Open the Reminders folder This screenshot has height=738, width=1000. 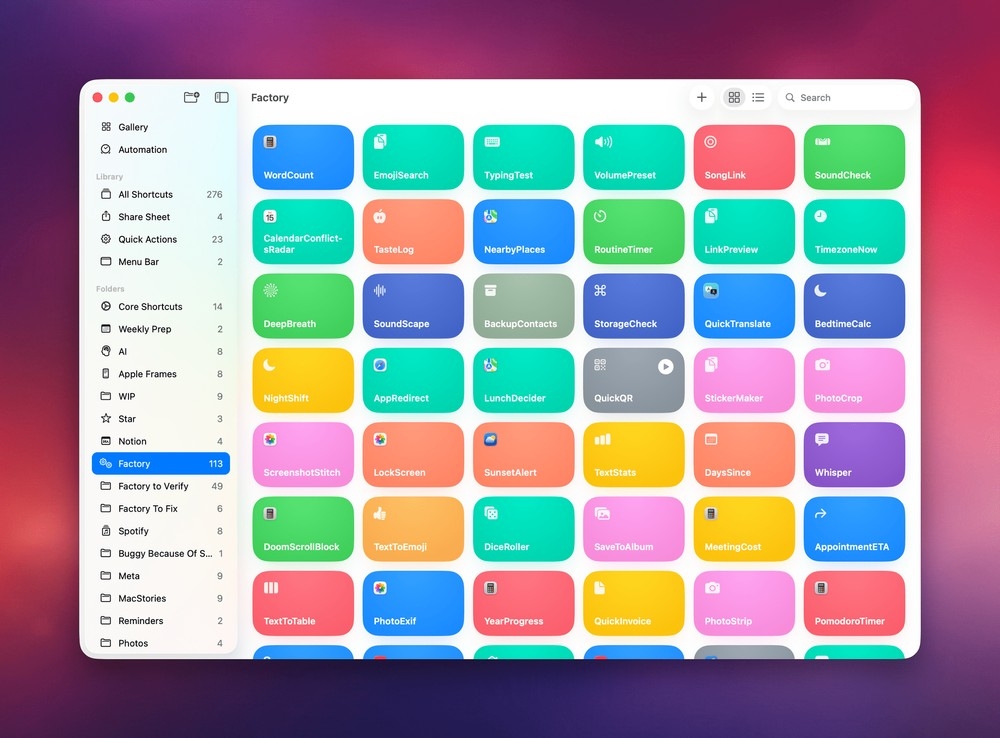[x=161, y=621]
